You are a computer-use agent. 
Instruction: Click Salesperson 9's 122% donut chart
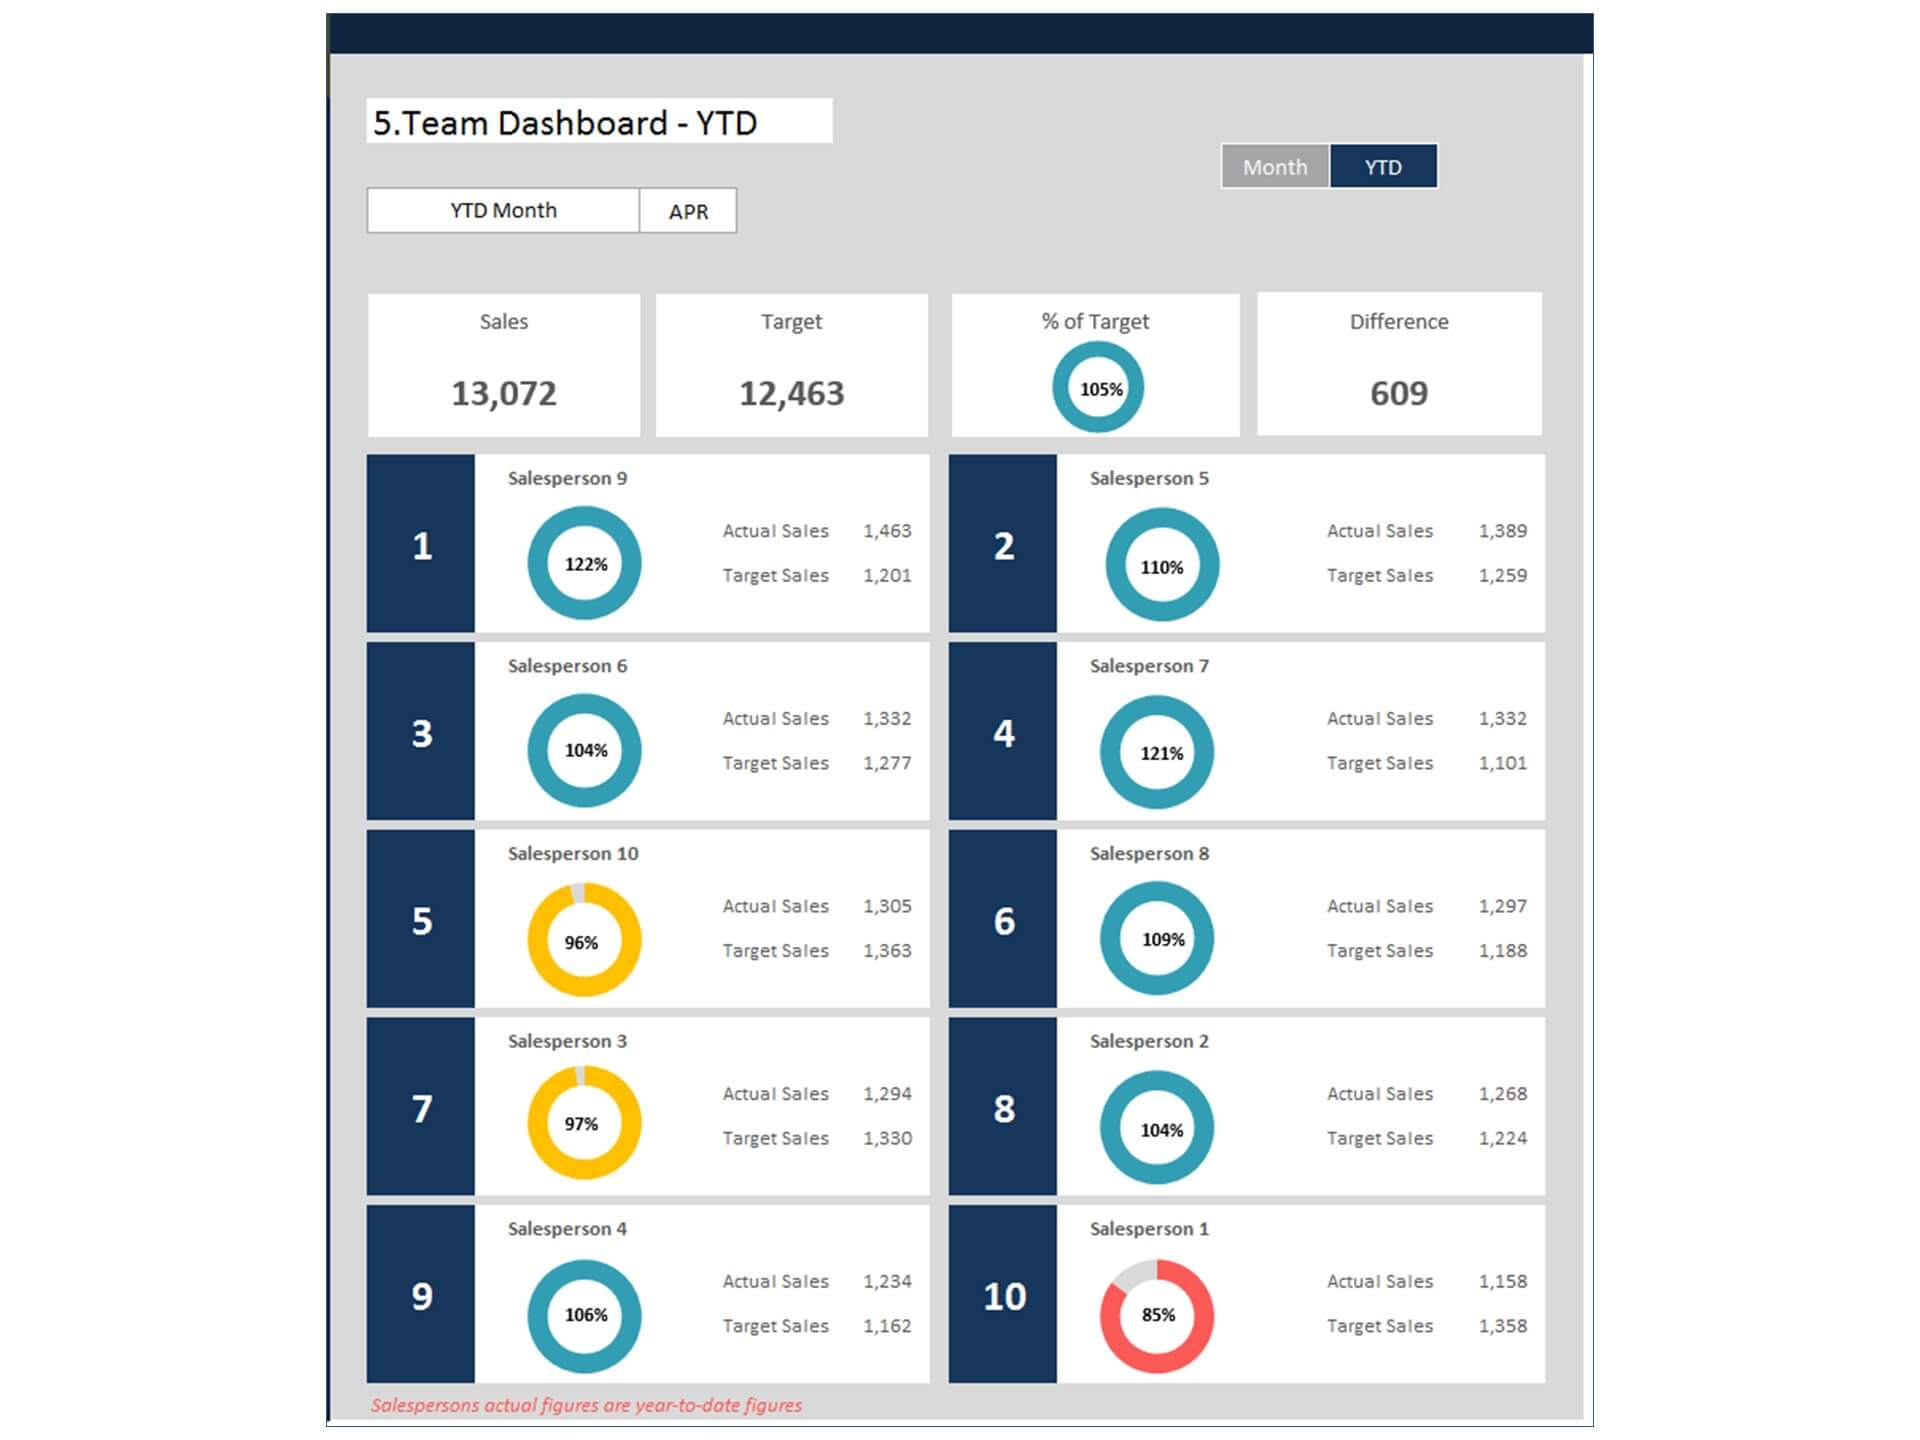click(x=584, y=563)
